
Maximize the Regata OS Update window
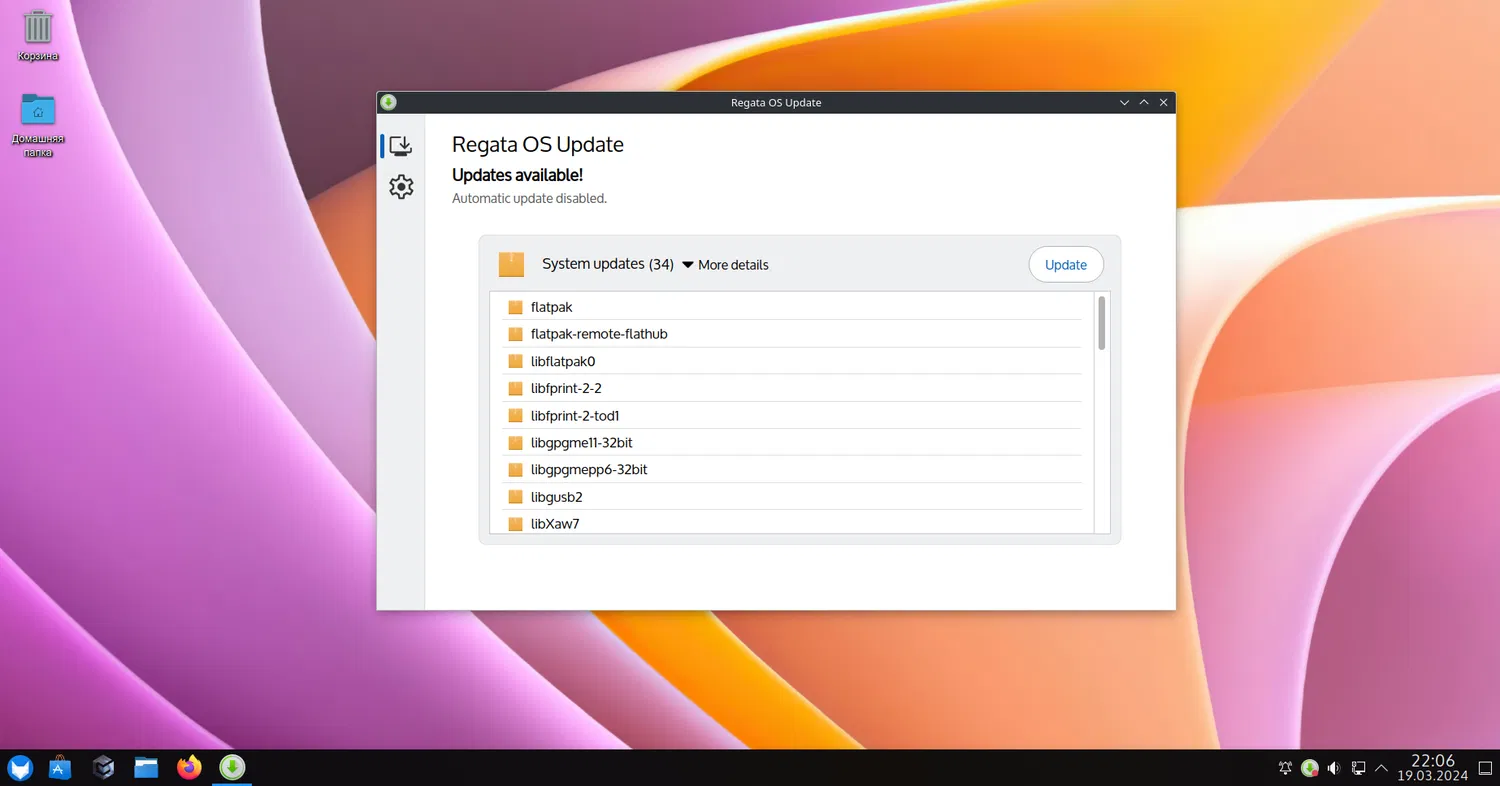[x=1144, y=102]
